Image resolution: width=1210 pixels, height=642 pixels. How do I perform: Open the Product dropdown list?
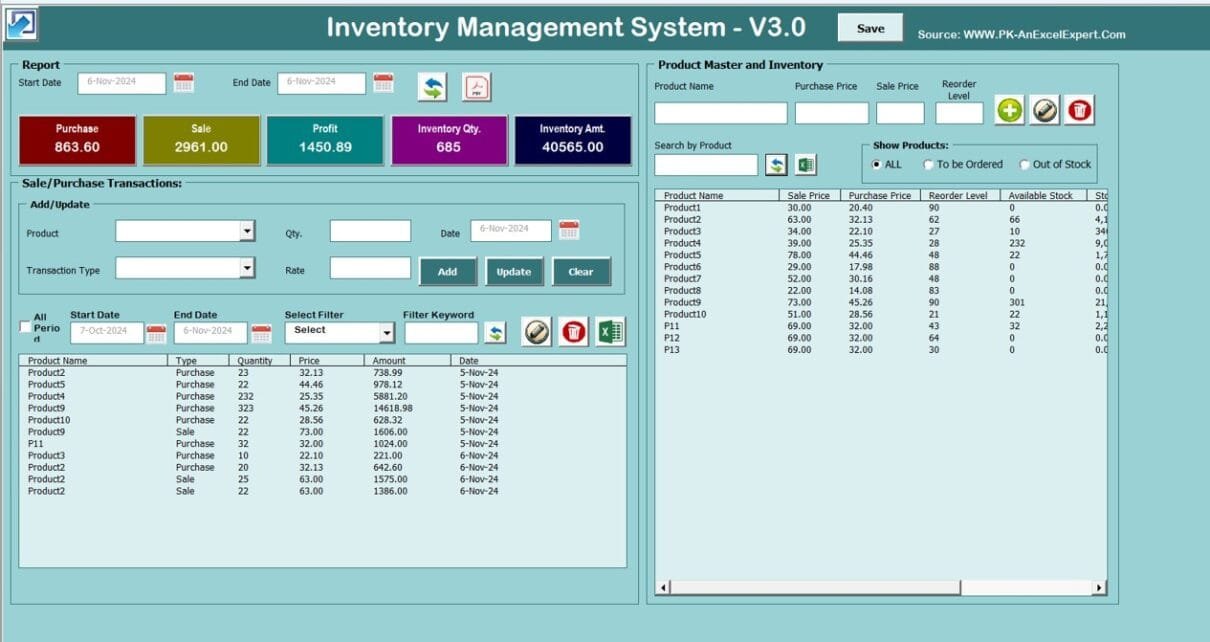point(247,231)
